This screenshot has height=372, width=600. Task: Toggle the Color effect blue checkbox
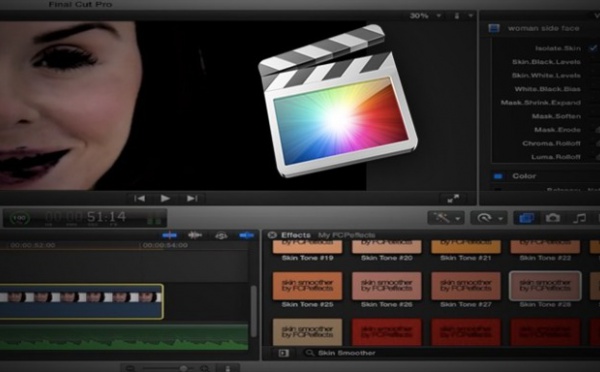pyautogui.click(x=498, y=176)
